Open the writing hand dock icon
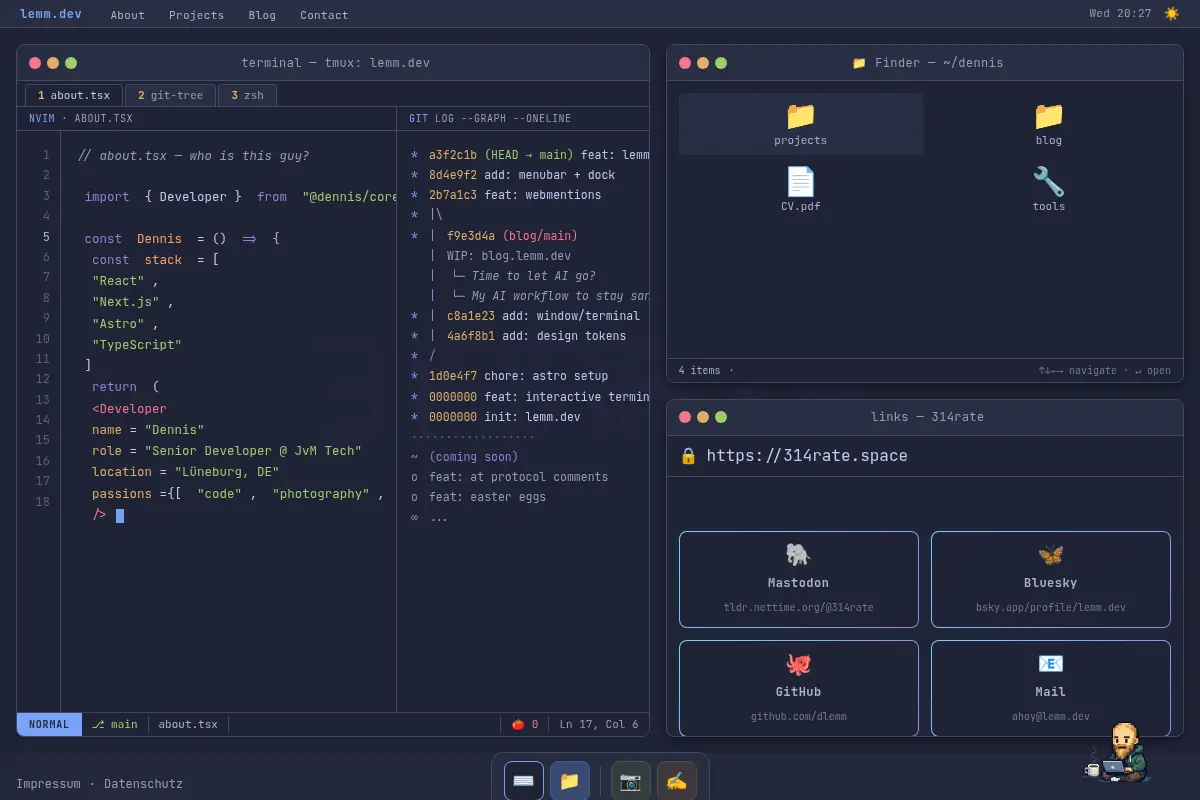1200x800 pixels. pos(677,781)
